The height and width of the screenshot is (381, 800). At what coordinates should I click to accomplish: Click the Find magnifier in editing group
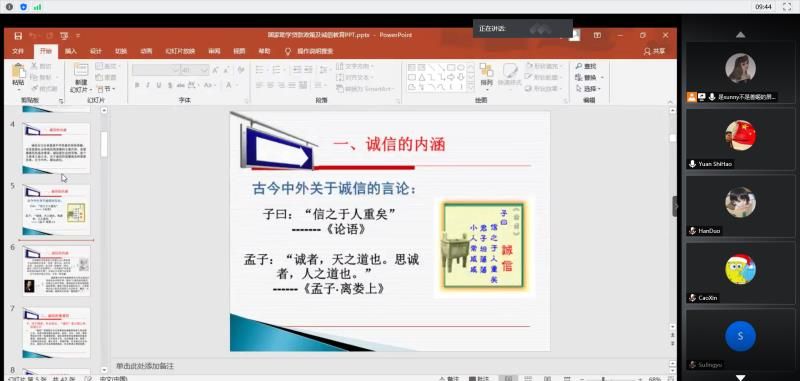click(x=579, y=66)
